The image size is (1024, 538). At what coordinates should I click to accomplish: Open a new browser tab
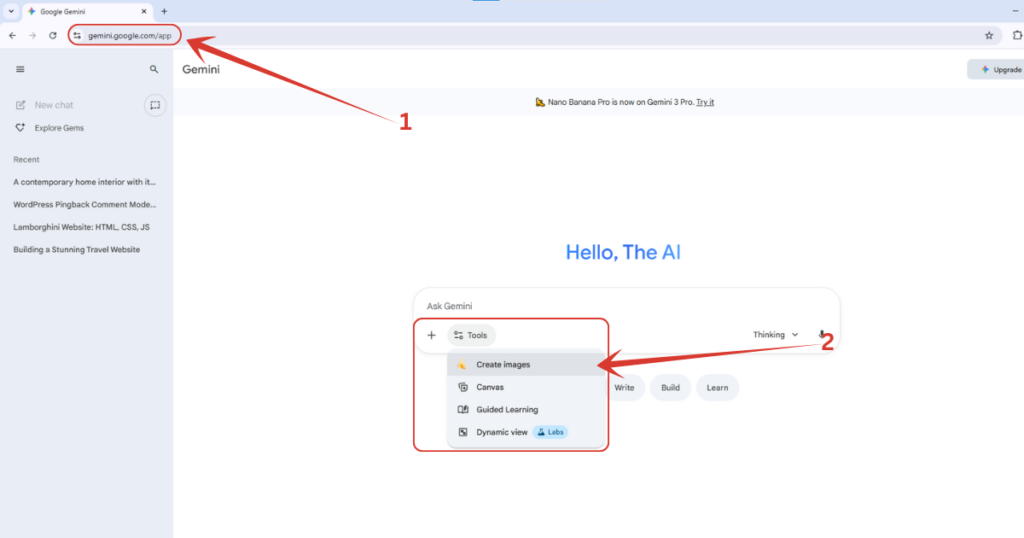coord(164,11)
